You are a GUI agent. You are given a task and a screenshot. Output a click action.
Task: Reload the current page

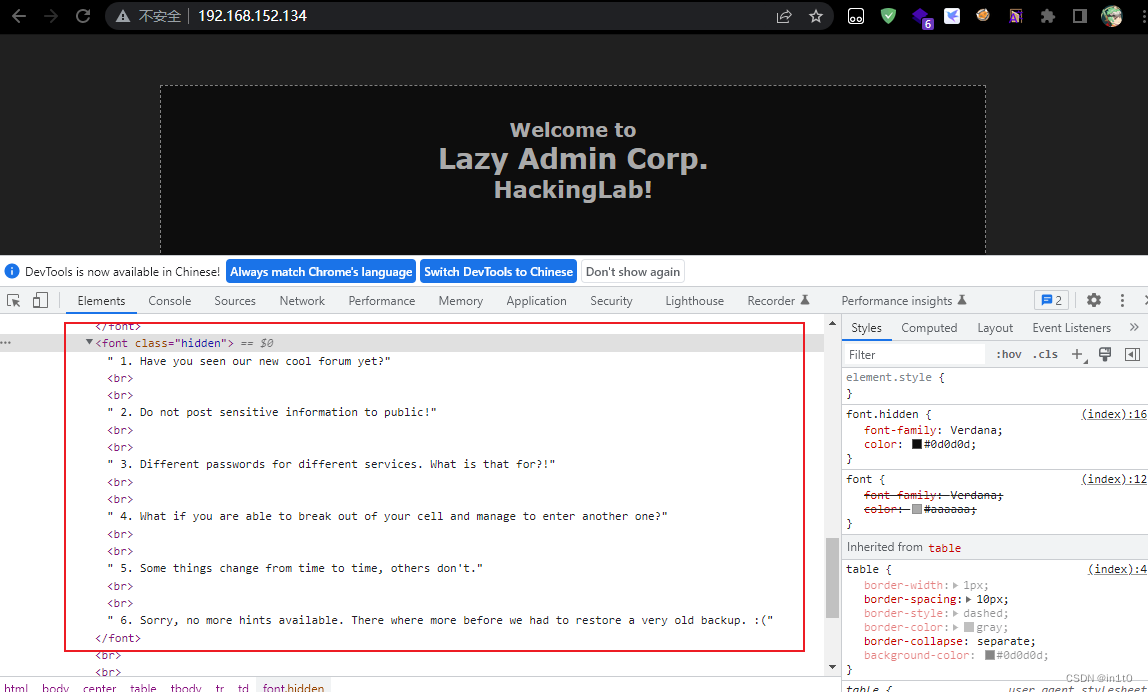(x=83, y=16)
